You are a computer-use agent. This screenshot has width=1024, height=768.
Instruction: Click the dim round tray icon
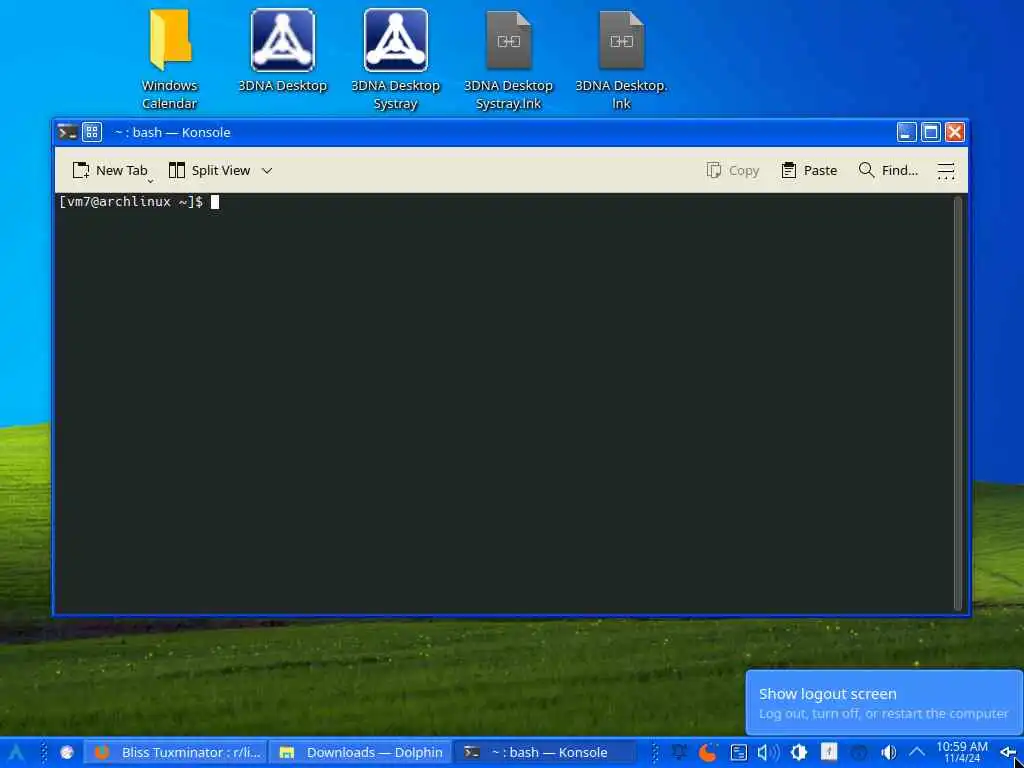click(859, 753)
